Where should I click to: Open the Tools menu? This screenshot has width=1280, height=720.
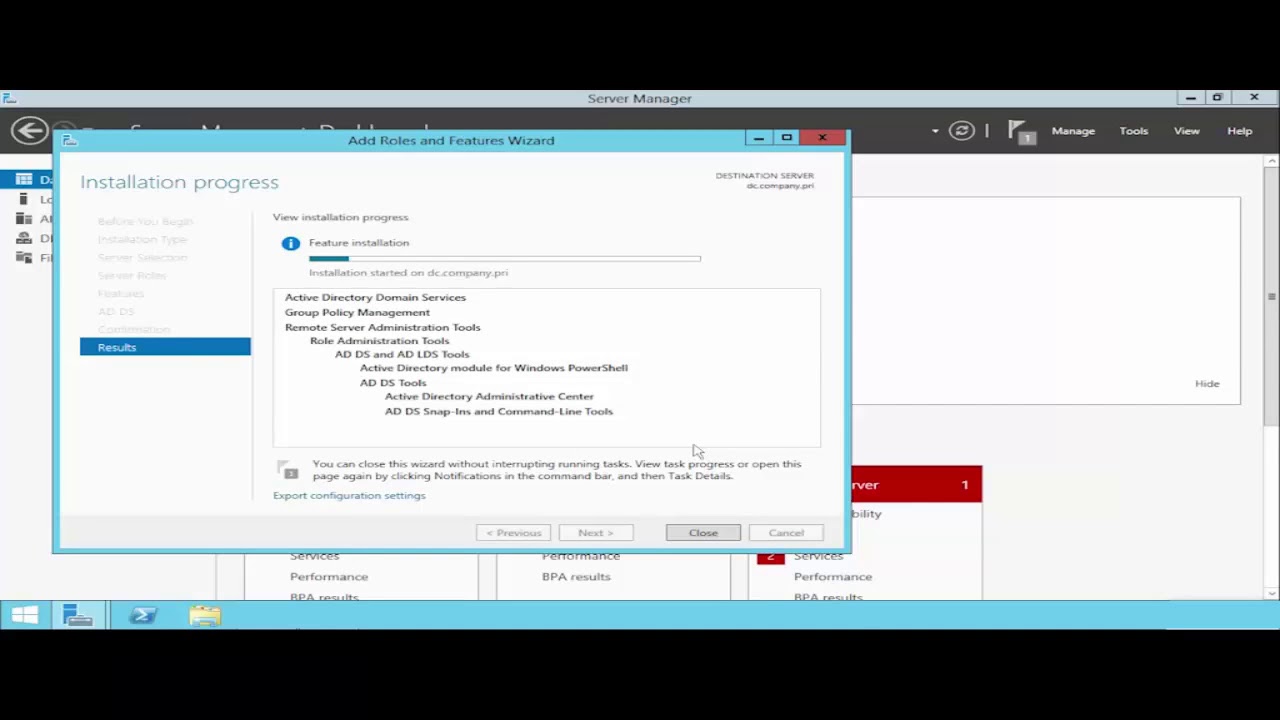click(x=1134, y=131)
